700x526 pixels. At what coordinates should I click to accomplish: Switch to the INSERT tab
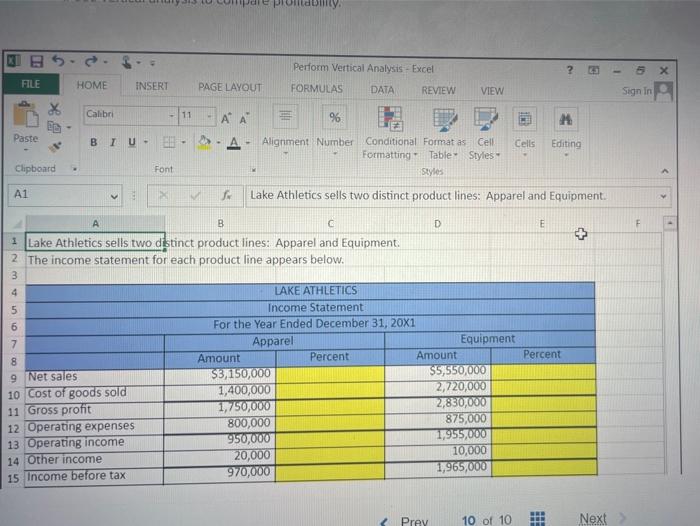click(x=152, y=86)
